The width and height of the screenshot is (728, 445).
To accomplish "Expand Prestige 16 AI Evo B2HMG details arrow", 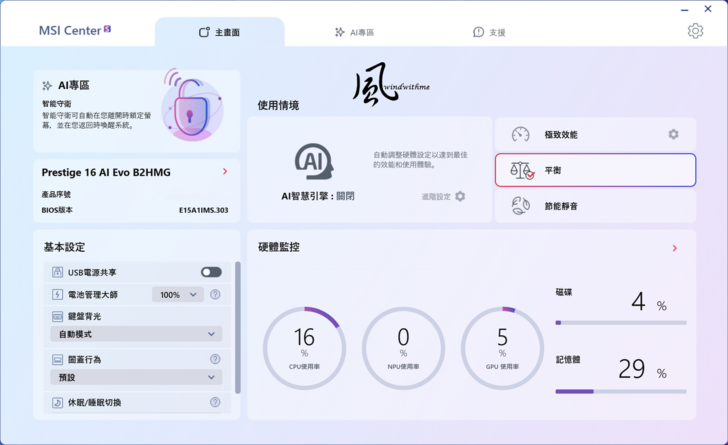I will click(x=225, y=171).
